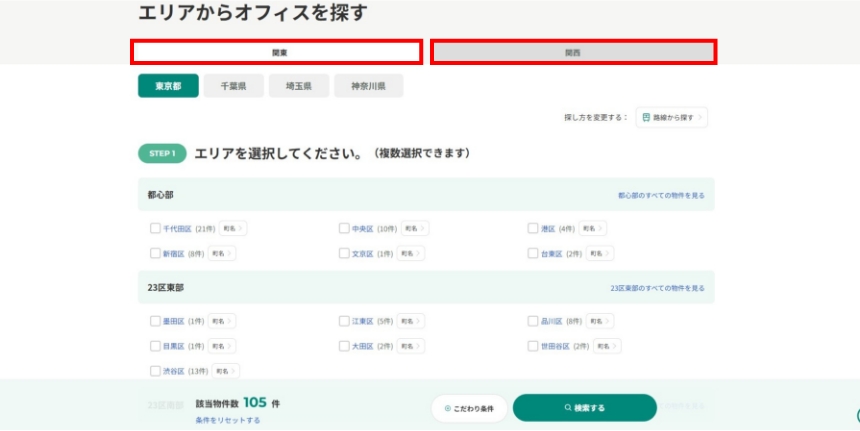Select the 関東 region tab

tap(276, 52)
